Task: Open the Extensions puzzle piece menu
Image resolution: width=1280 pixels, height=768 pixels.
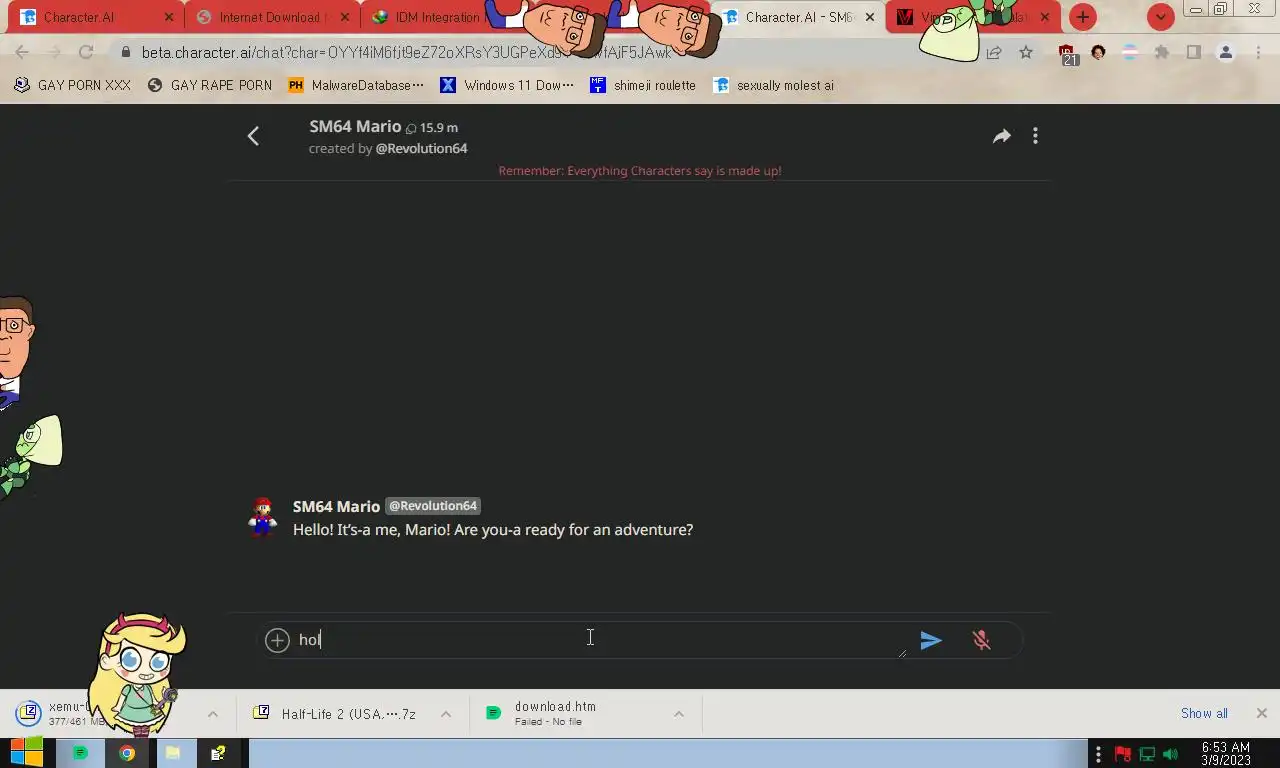Action: tap(1162, 52)
